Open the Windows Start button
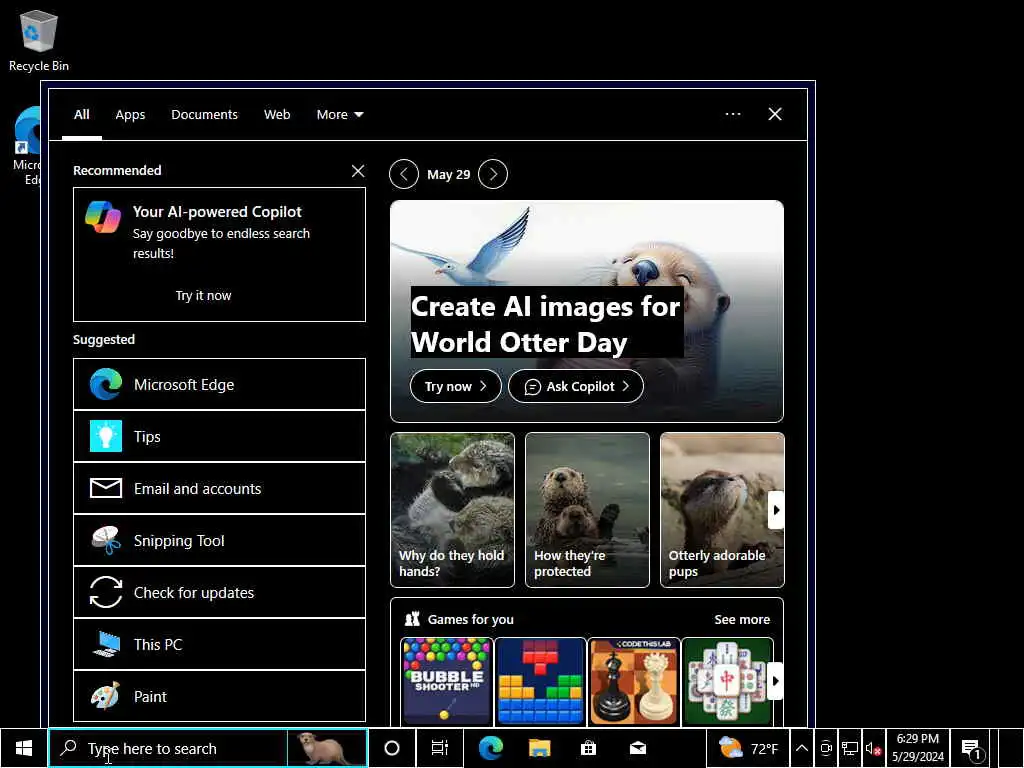Viewport: 1024px width, 768px height. (x=24, y=748)
